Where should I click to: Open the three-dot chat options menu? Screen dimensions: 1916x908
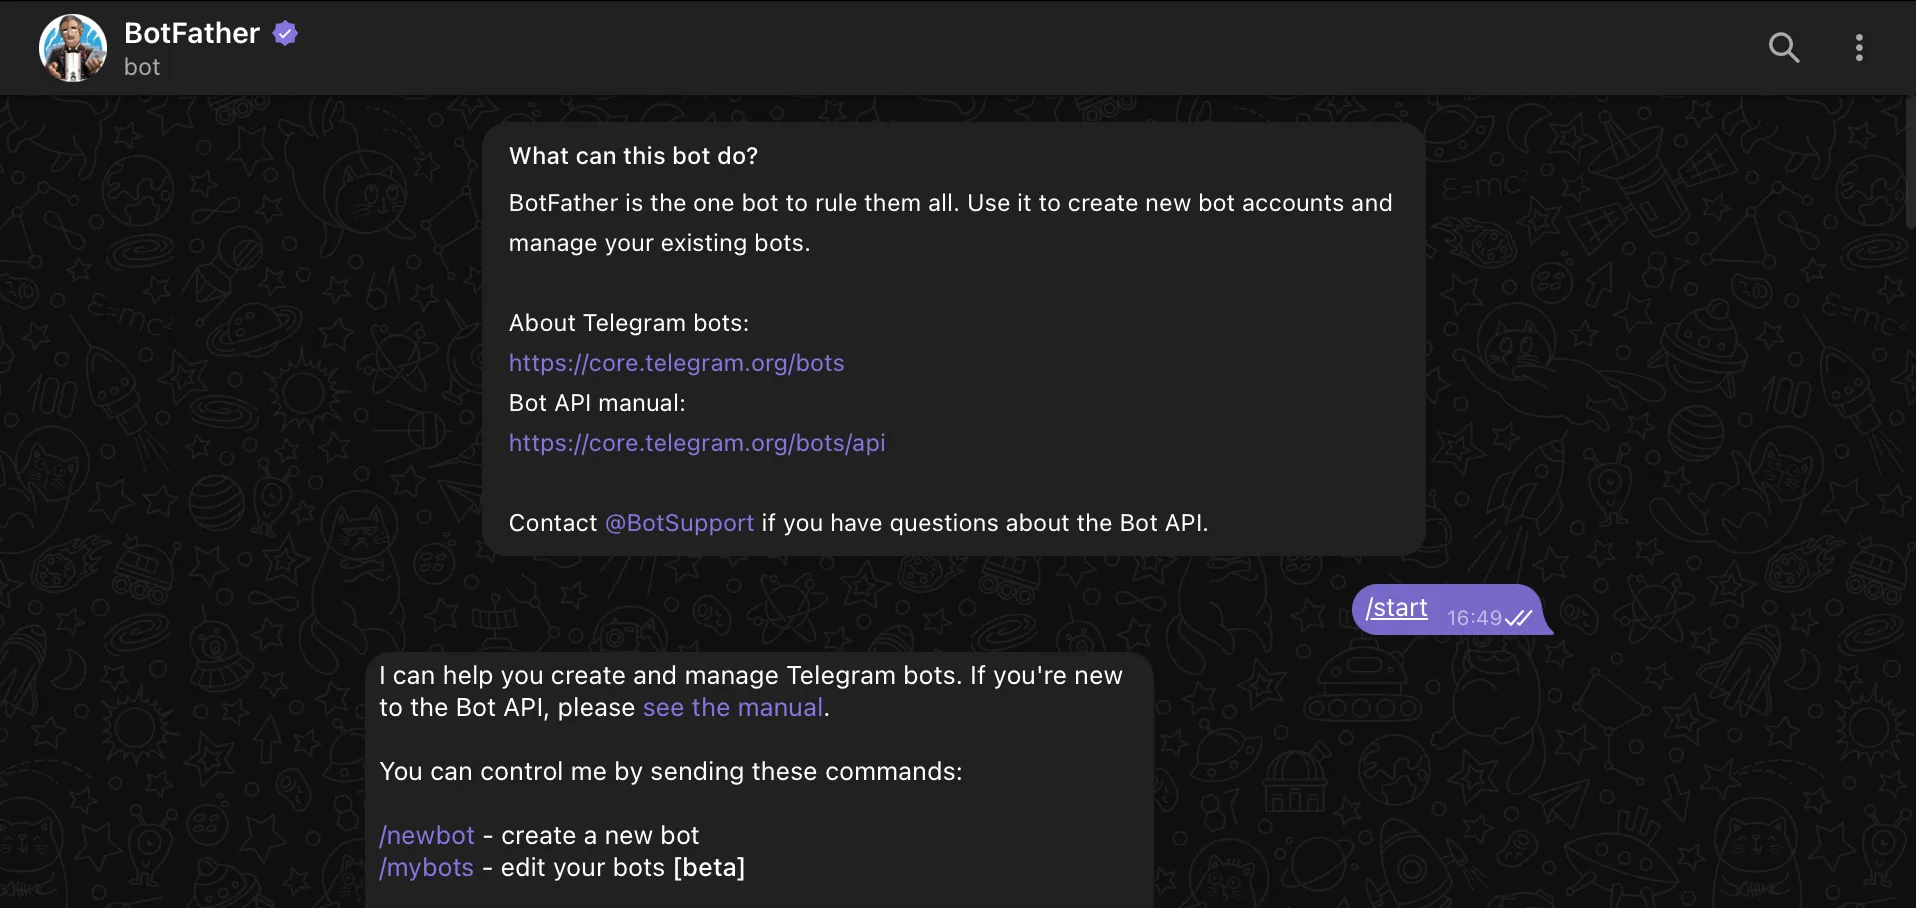pos(1859,47)
